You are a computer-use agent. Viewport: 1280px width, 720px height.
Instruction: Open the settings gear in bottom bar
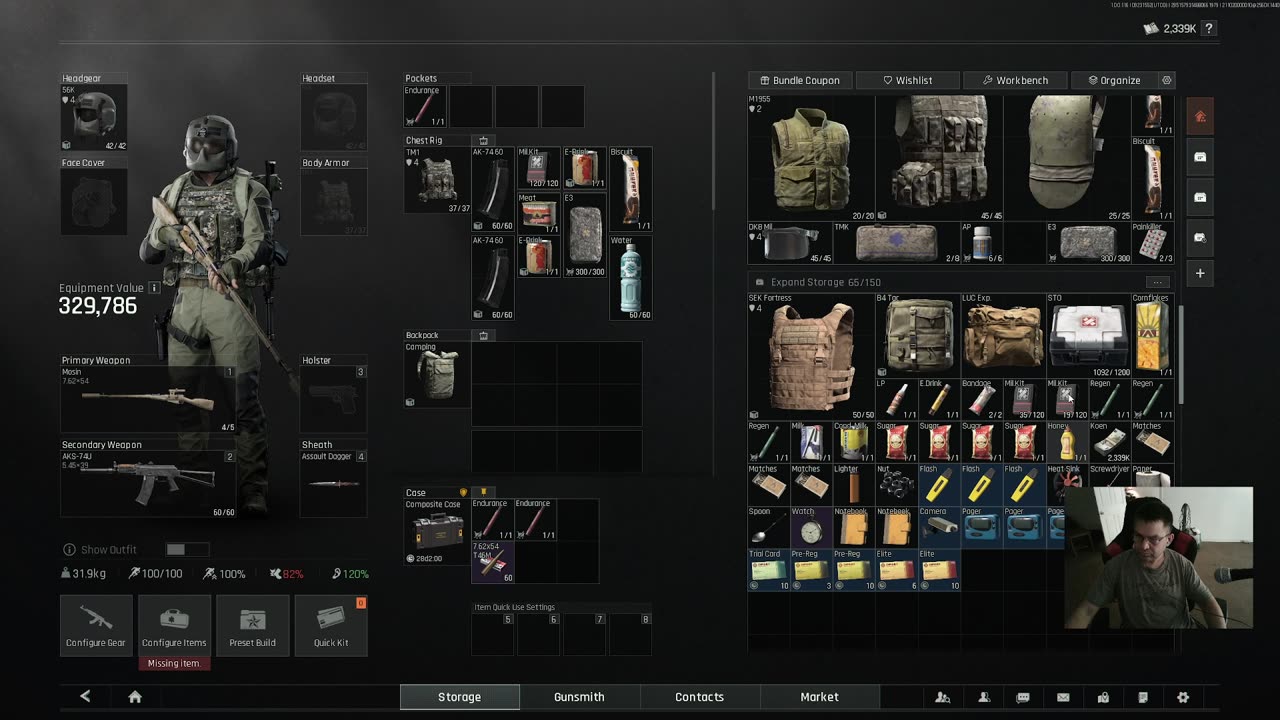coord(1183,697)
